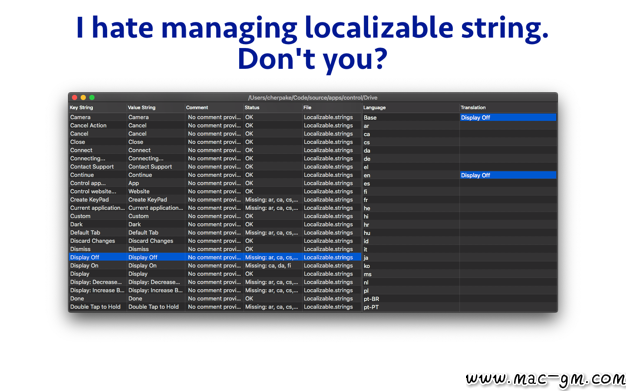Click the empty translation cell for fr
The width and height of the screenshot is (626, 391).
tap(508, 200)
